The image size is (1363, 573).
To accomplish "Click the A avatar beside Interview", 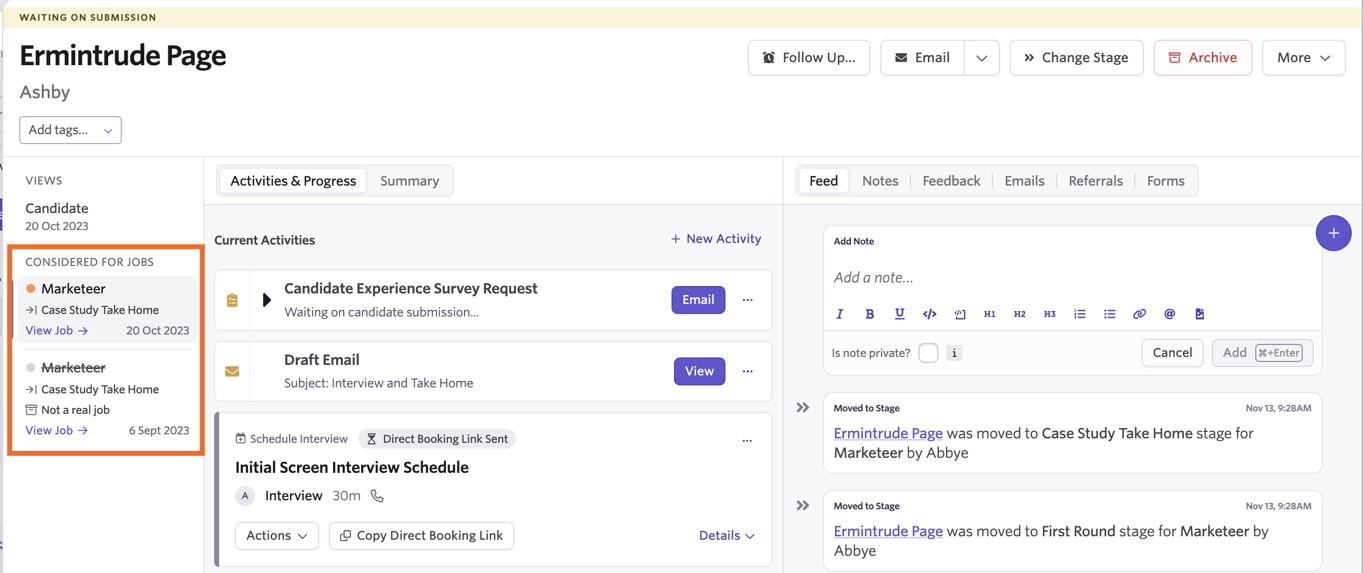I will click(245, 496).
